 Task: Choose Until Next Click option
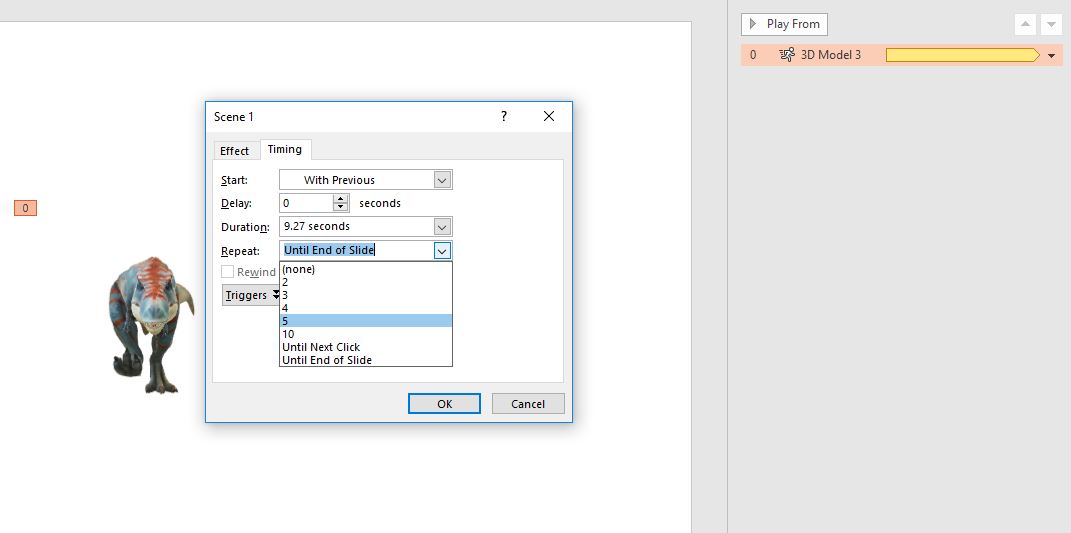pyautogui.click(x=365, y=347)
